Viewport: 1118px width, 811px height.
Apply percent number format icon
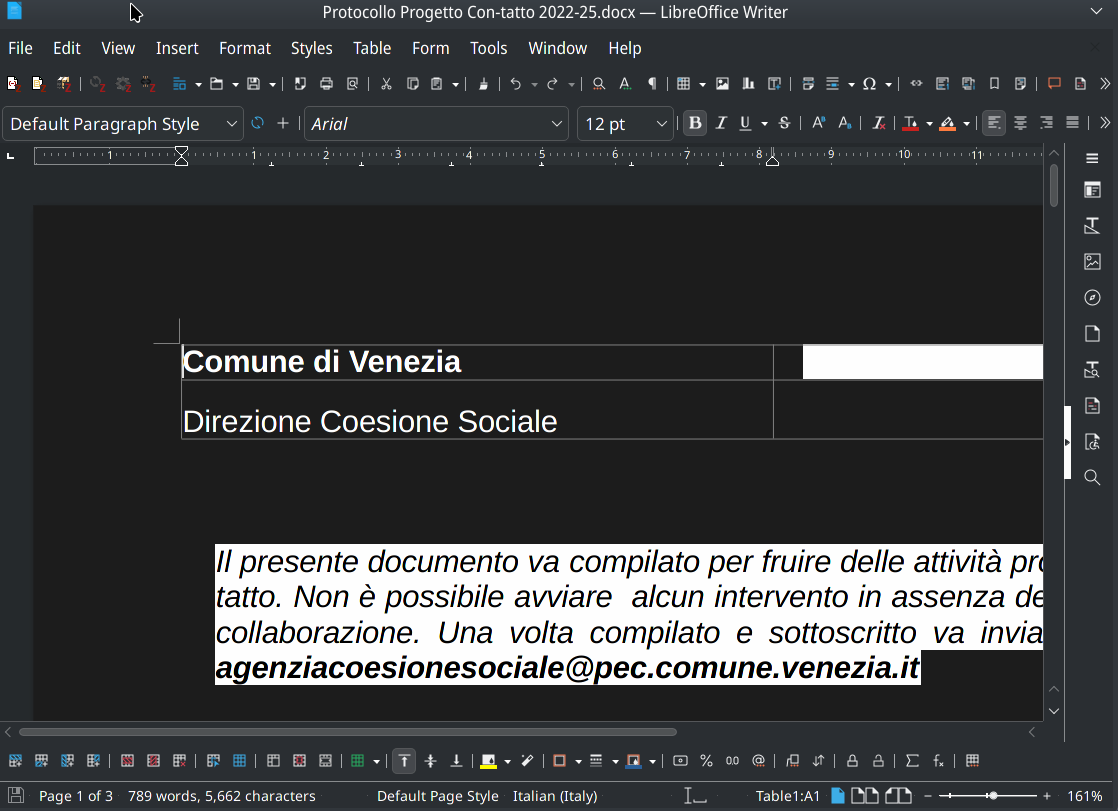[x=706, y=761]
